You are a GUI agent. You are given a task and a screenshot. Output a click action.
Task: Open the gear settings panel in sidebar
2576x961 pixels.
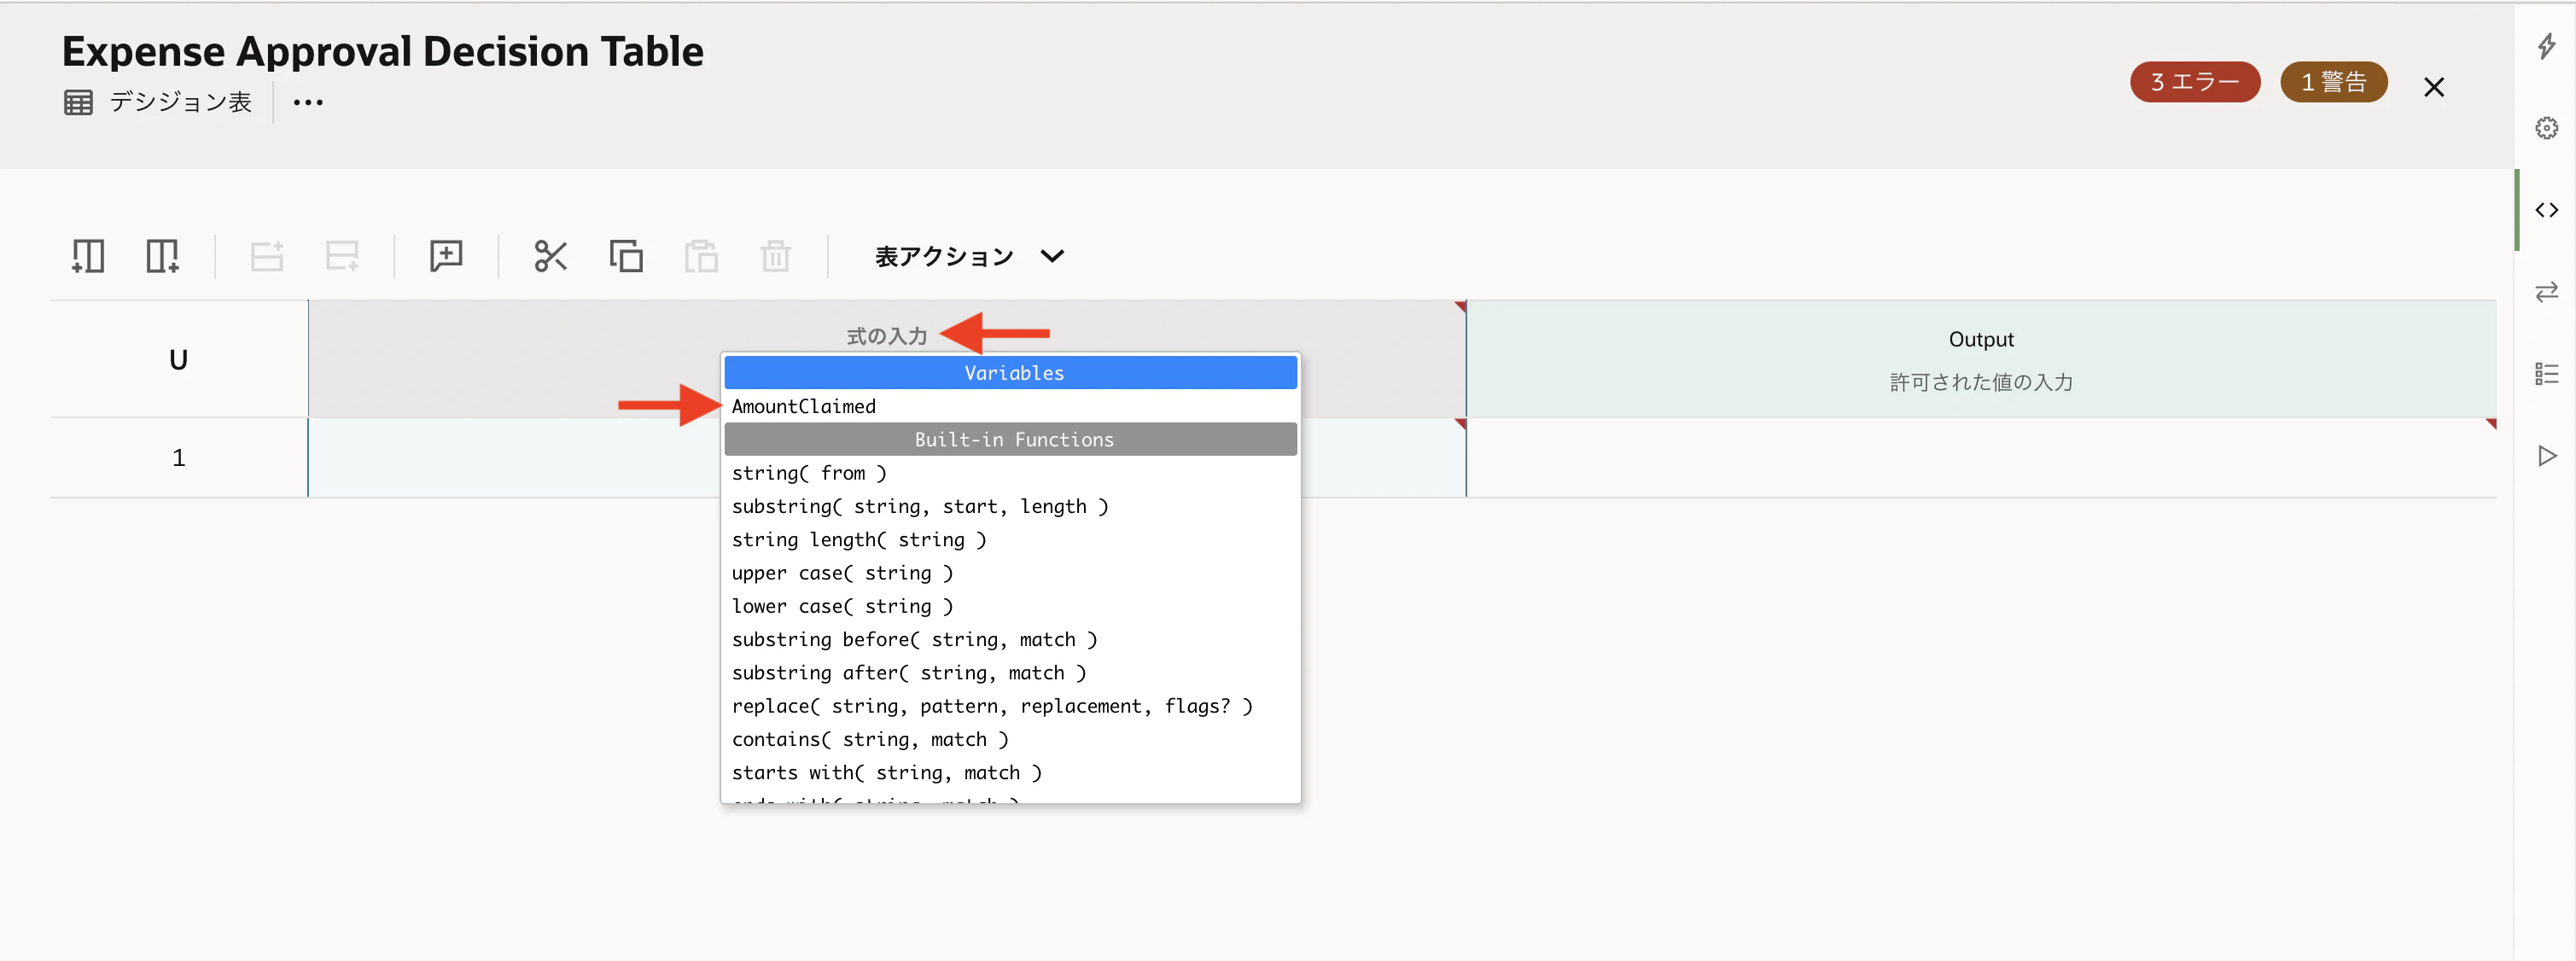click(x=2546, y=128)
